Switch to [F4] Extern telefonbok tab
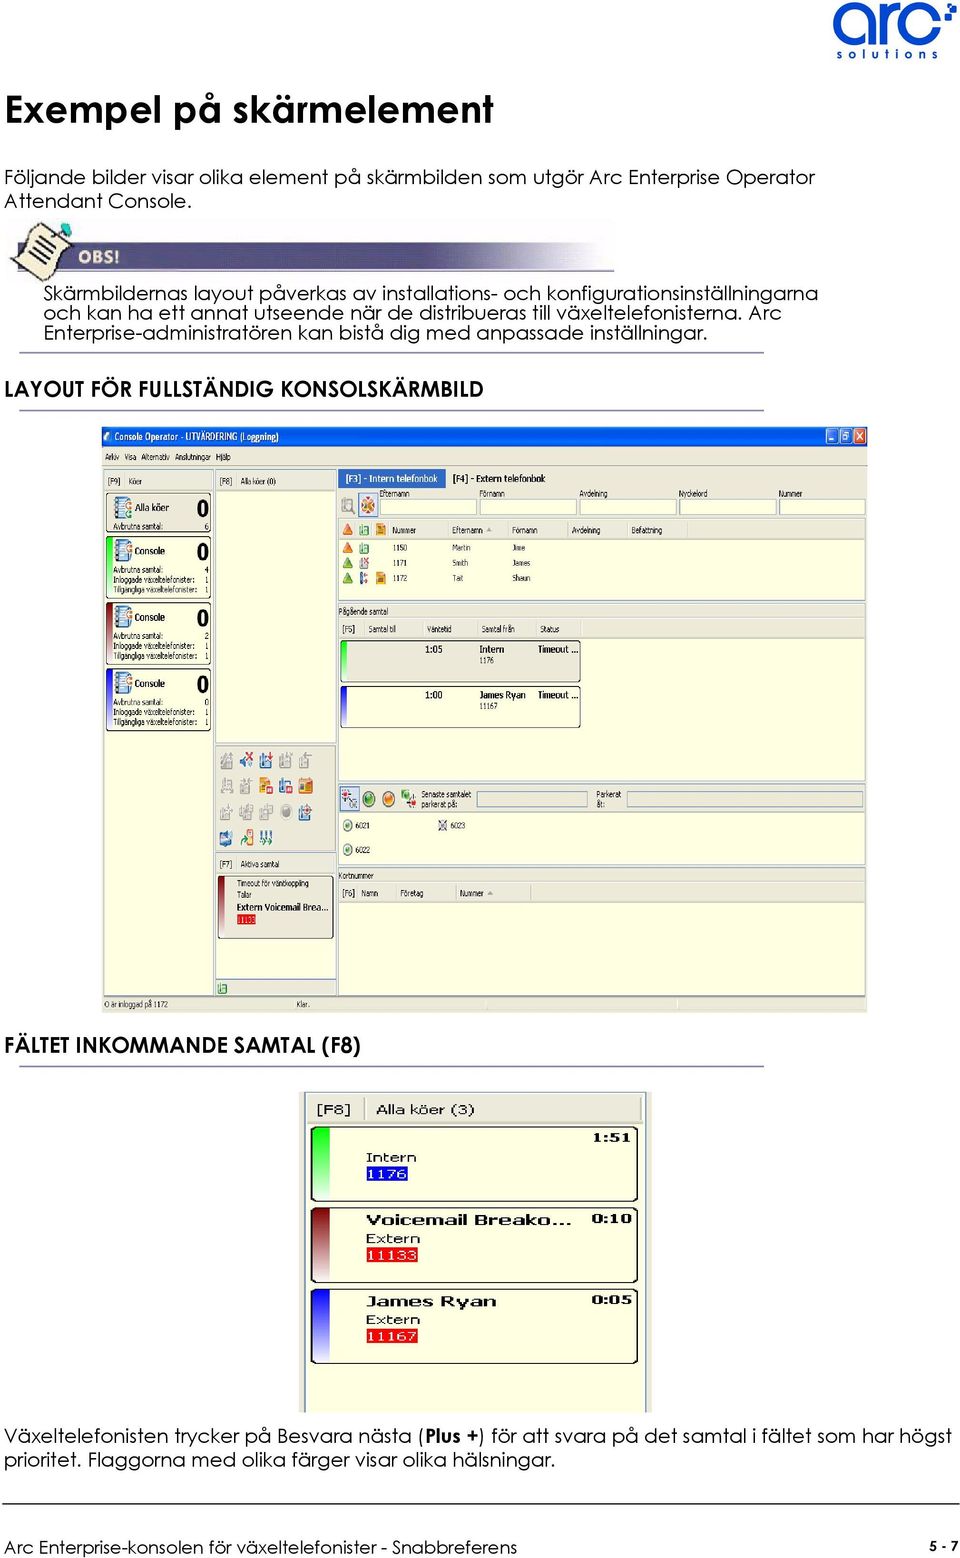Image resolution: width=960 pixels, height=1558 pixels. pos(499,478)
